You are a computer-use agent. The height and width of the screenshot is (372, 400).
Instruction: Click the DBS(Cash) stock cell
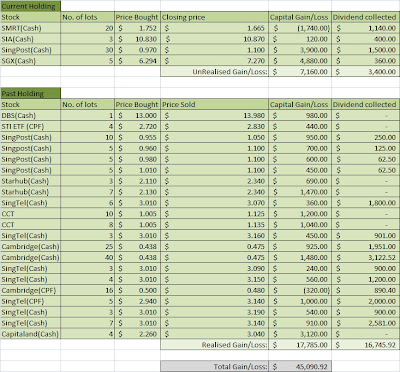31,115
